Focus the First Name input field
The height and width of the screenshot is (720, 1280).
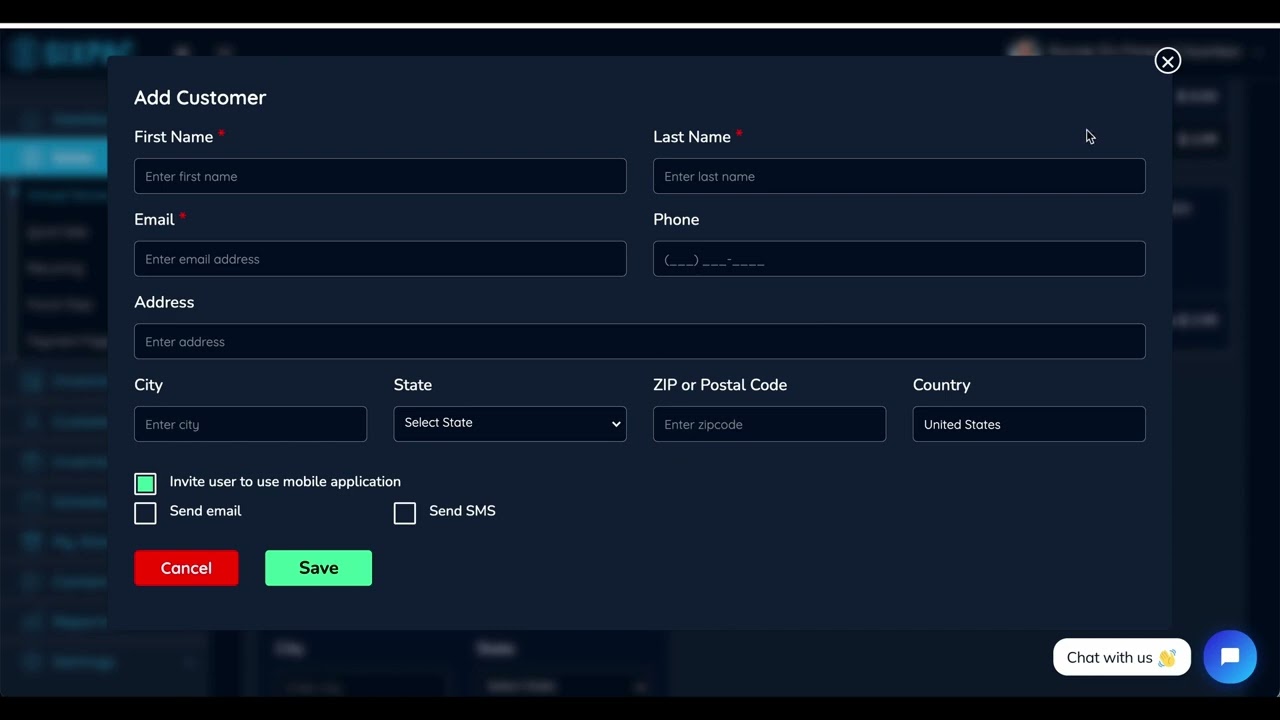point(380,176)
